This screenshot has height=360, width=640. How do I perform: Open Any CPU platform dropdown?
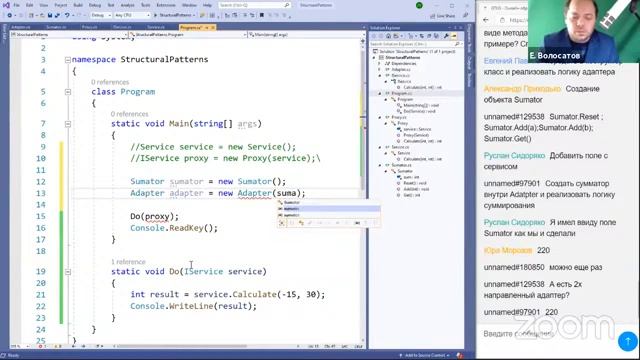point(132,15)
